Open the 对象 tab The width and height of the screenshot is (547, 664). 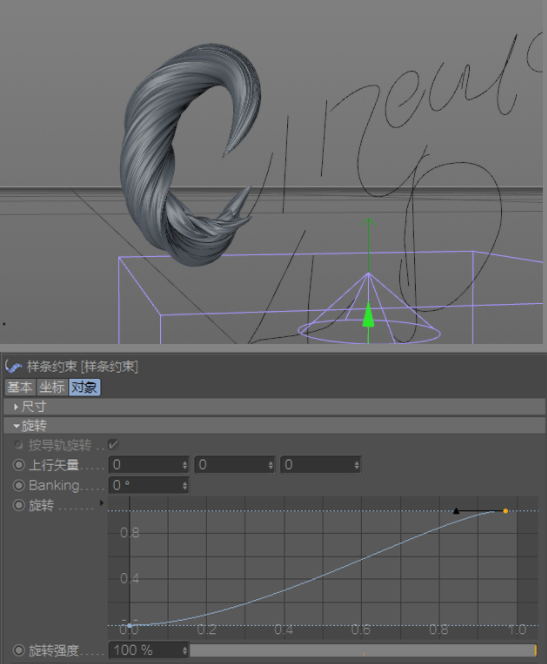click(84, 387)
